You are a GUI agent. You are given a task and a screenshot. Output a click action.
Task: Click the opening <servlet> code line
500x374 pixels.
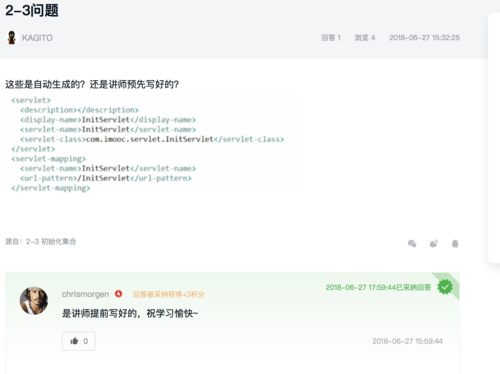[x=31, y=100]
